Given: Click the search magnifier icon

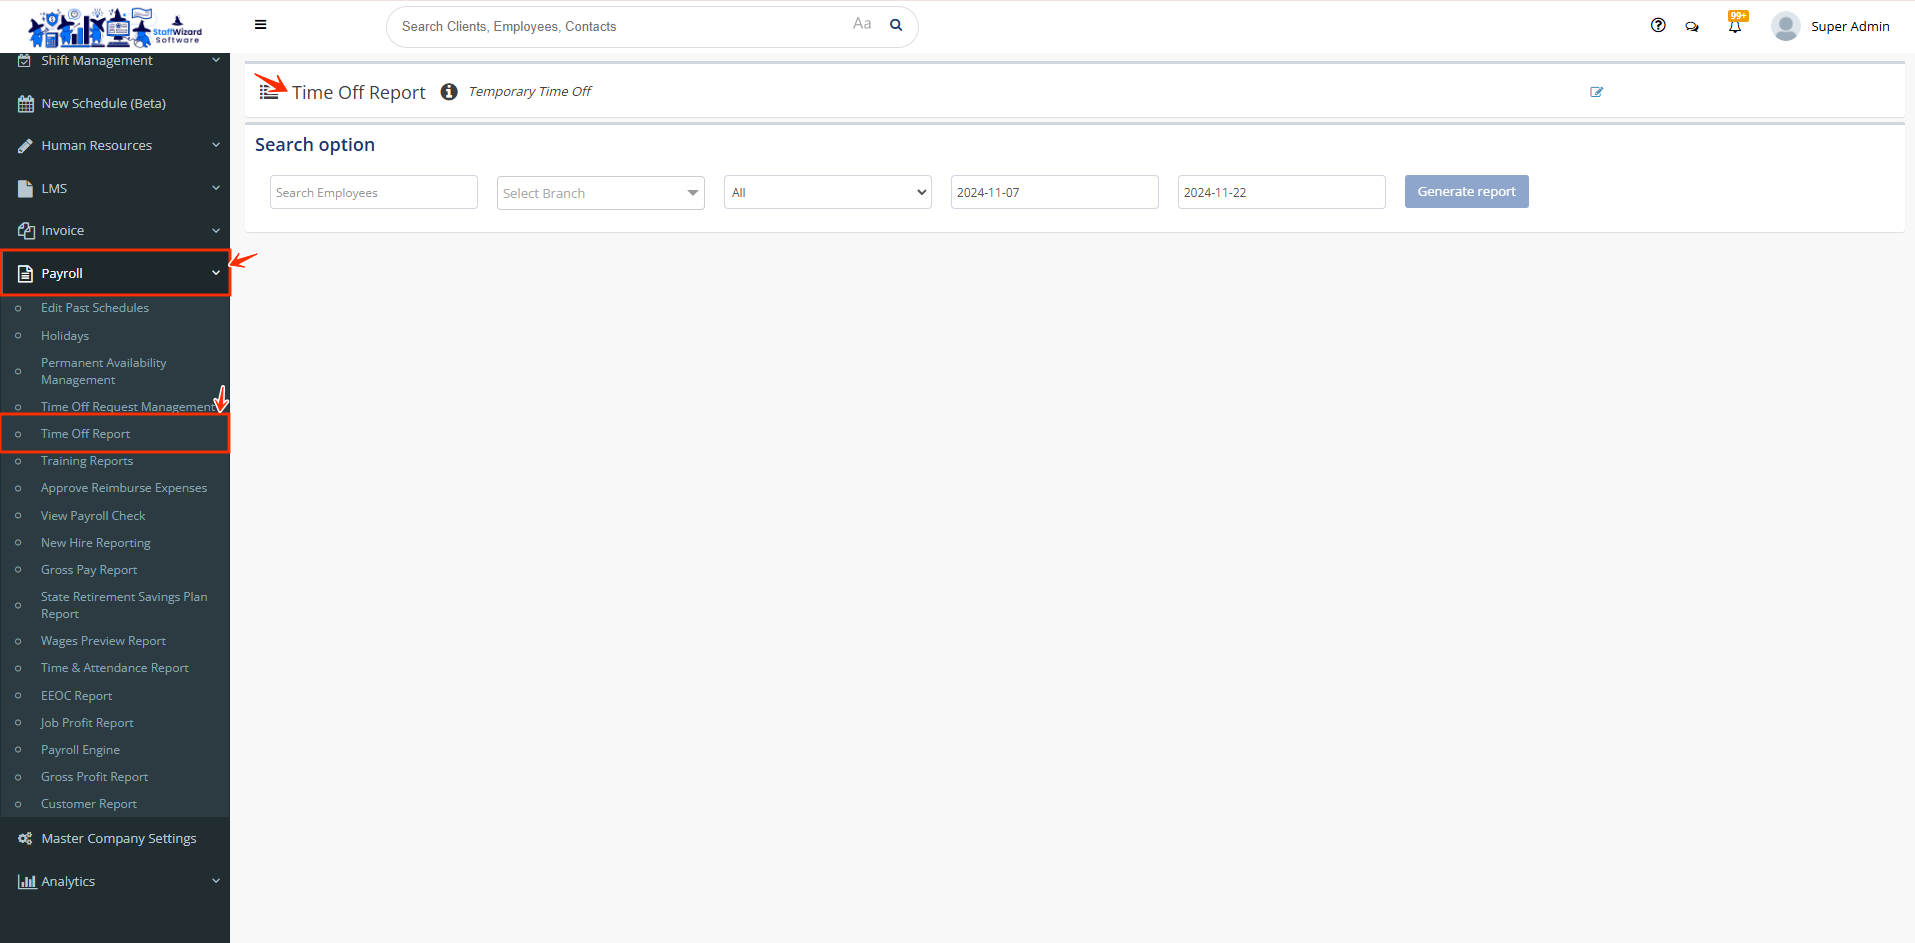Looking at the screenshot, I should [896, 26].
